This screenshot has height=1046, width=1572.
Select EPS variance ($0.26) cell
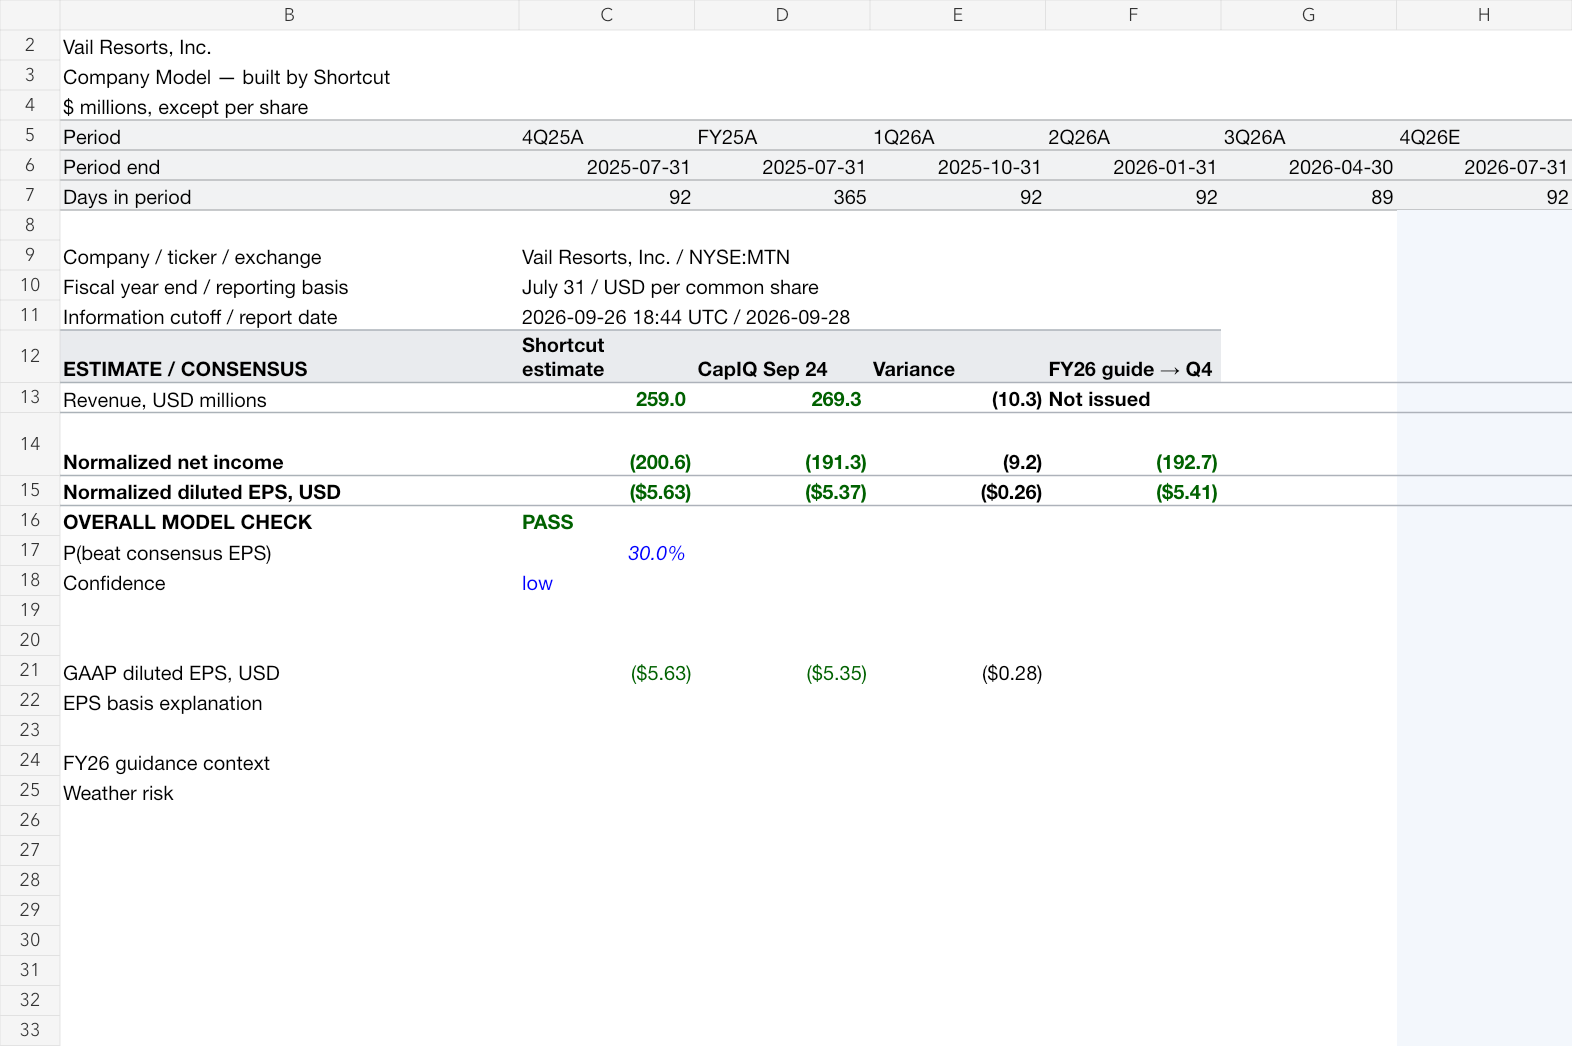[x=957, y=491]
